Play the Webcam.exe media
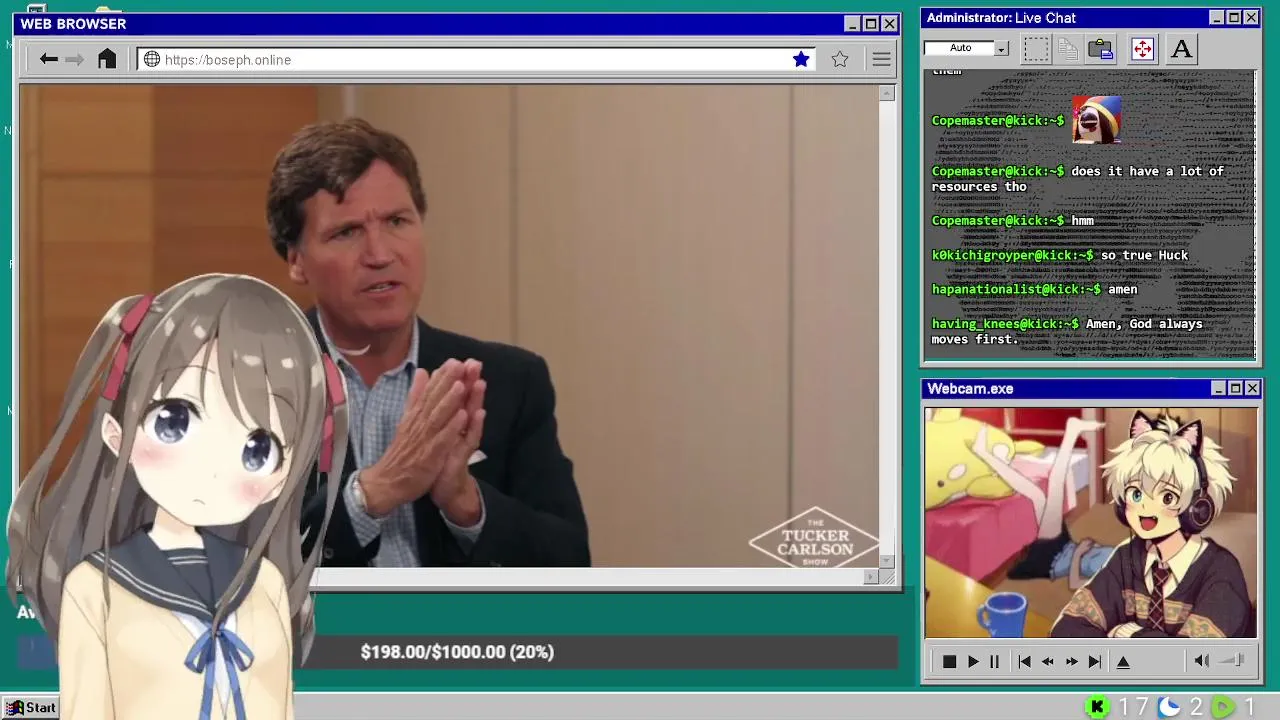1280x720 pixels. click(973, 662)
